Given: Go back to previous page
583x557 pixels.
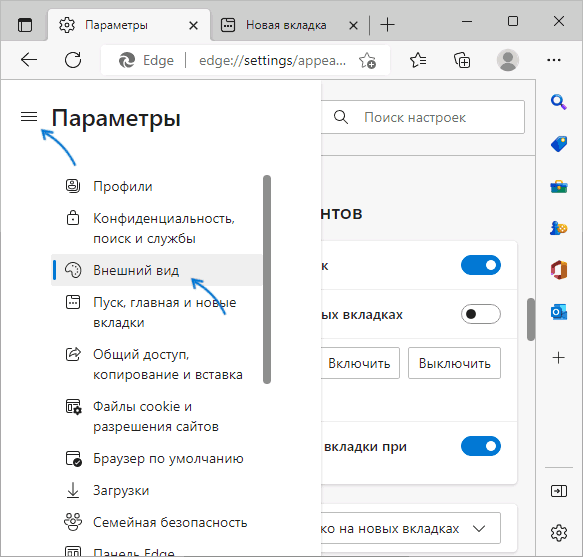Looking at the screenshot, I should tap(29, 59).
